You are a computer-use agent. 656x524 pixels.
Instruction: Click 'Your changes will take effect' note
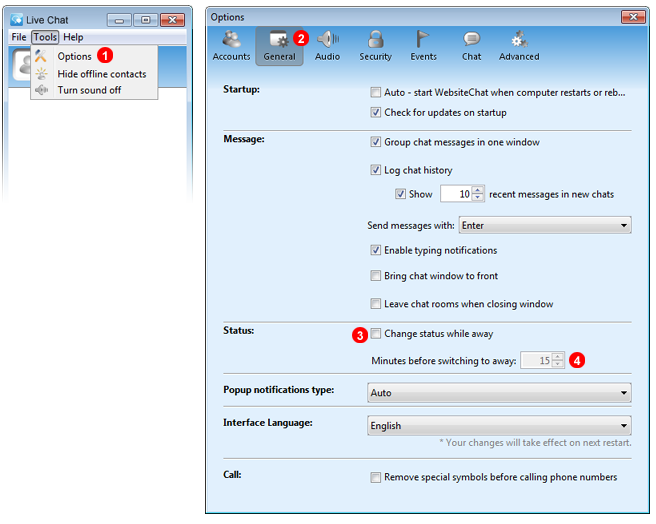pos(535,442)
